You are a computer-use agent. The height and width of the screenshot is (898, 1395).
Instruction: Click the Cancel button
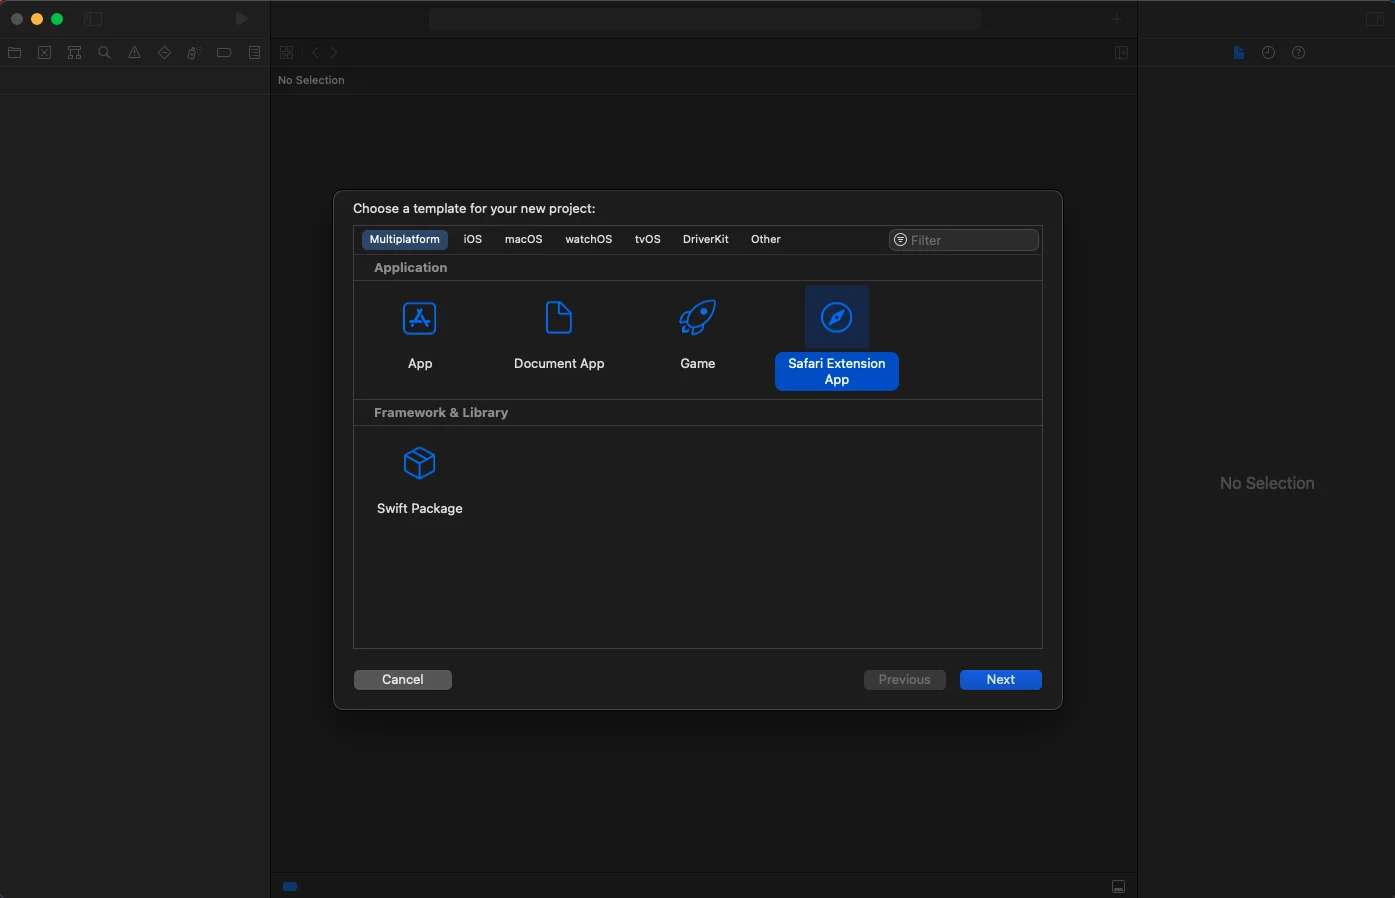point(403,680)
